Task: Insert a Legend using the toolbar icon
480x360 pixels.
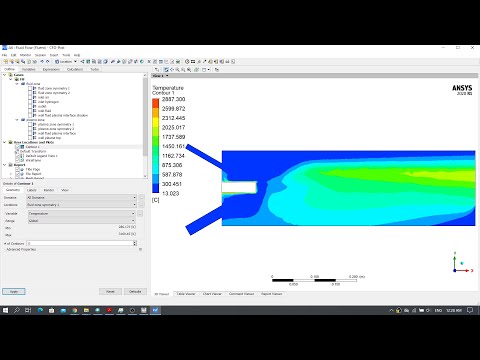Action: [x=124, y=62]
